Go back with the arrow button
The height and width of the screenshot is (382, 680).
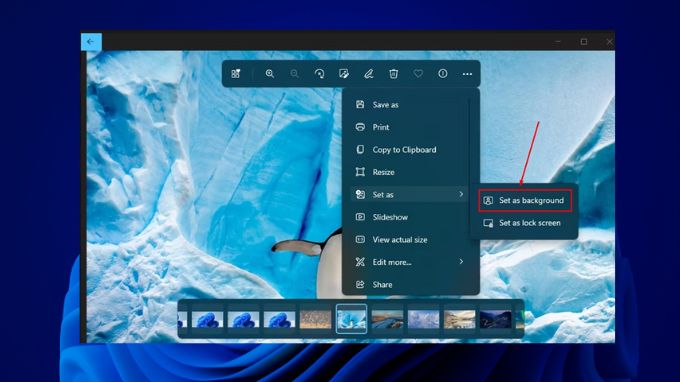[x=91, y=42]
